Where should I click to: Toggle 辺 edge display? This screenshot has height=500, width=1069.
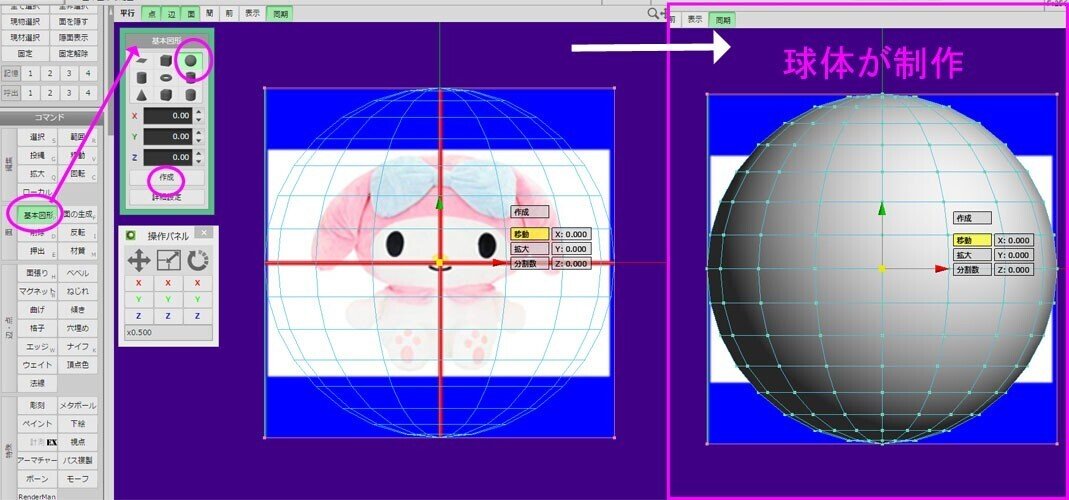(170, 13)
